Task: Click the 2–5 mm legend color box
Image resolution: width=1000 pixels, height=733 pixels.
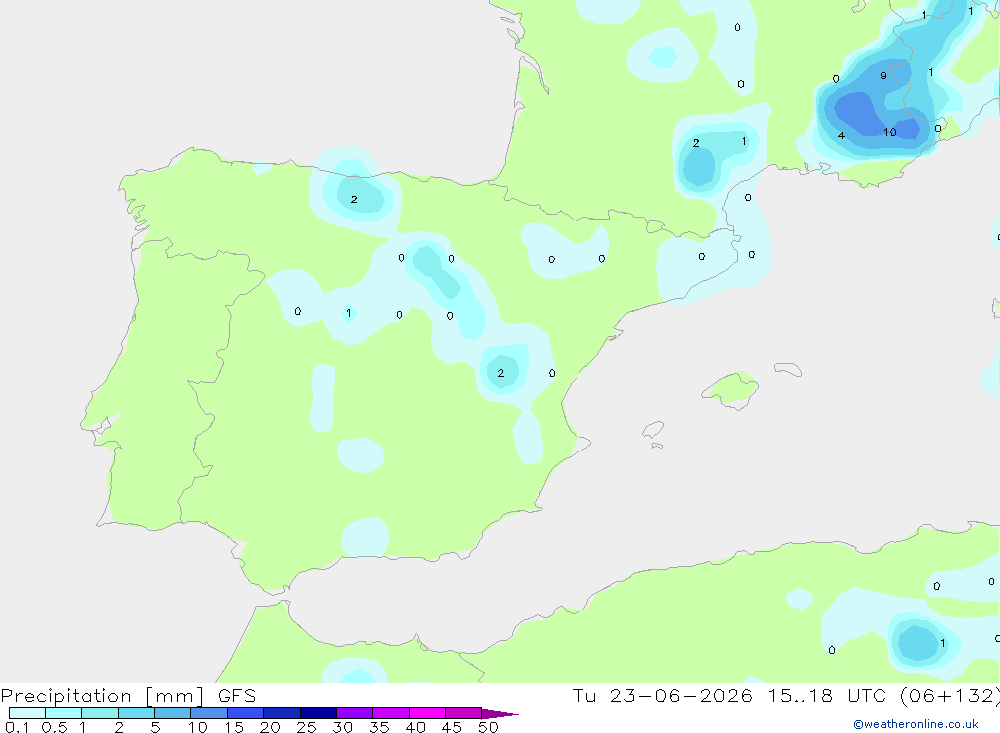Action: [x=136, y=713]
